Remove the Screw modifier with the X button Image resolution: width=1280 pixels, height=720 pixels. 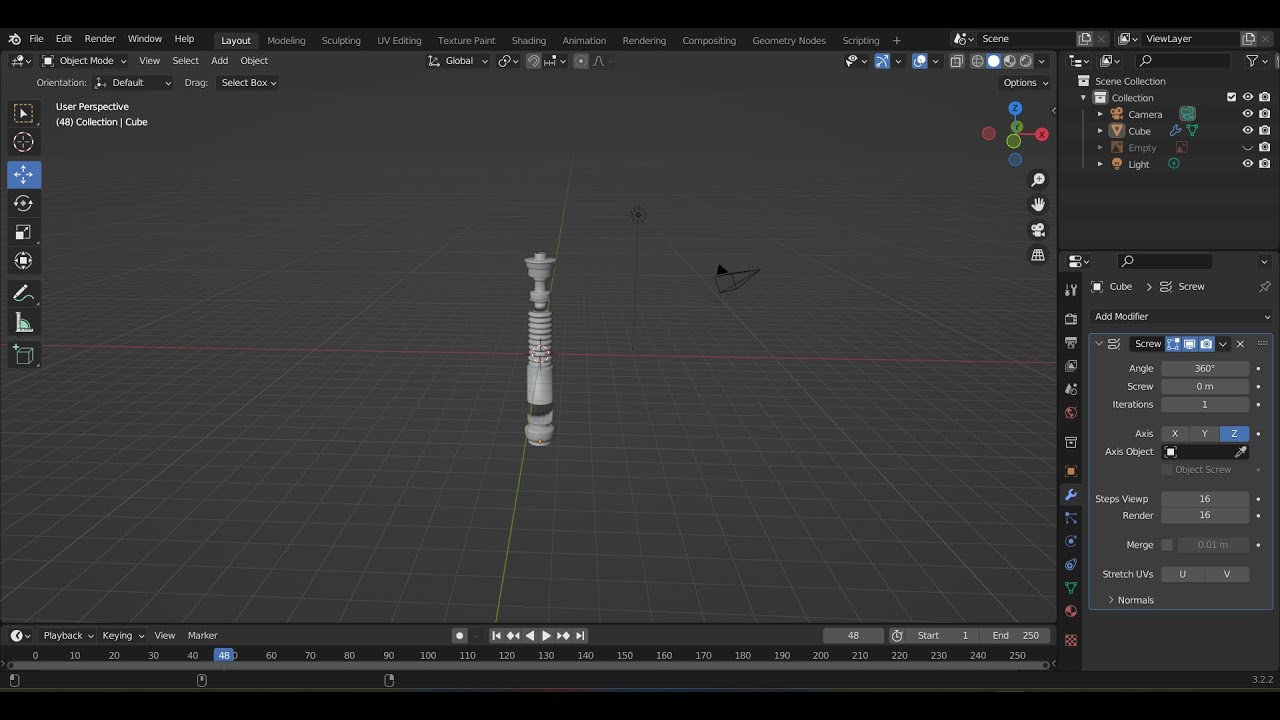tap(1240, 344)
